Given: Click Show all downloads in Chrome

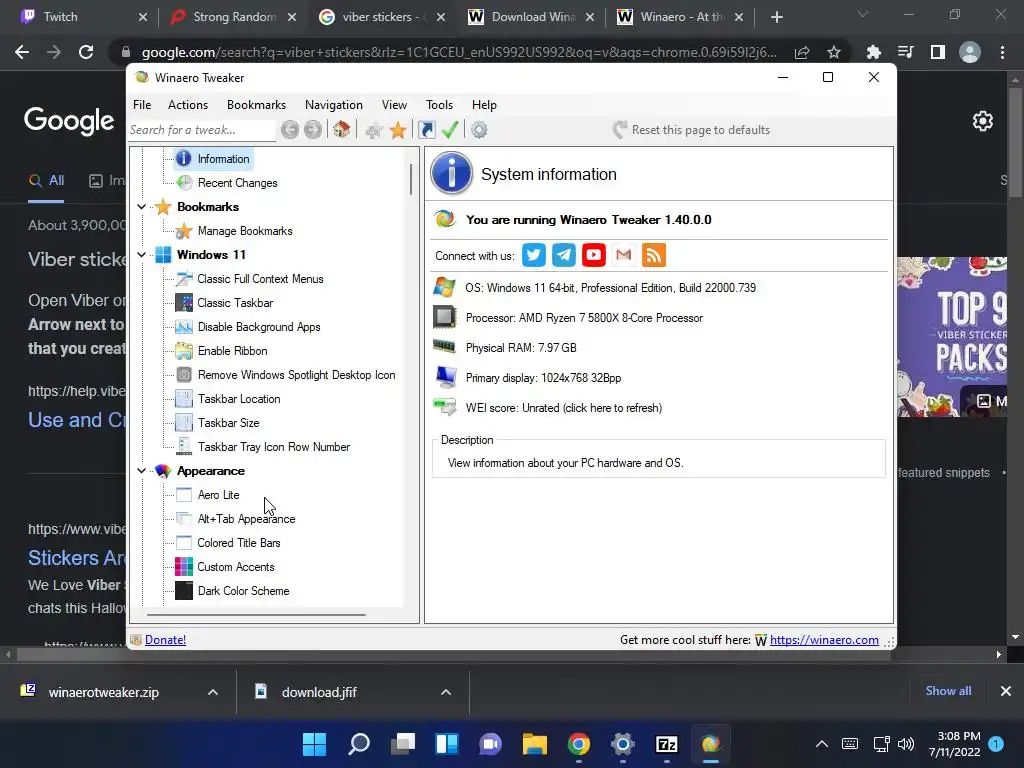Looking at the screenshot, I should [x=948, y=691].
